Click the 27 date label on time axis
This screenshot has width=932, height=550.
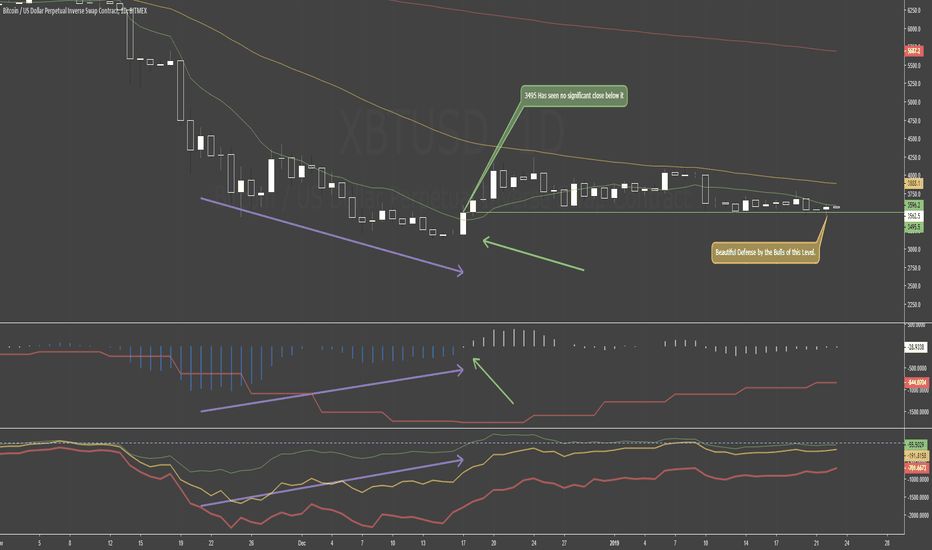click(x=564, y=543)
